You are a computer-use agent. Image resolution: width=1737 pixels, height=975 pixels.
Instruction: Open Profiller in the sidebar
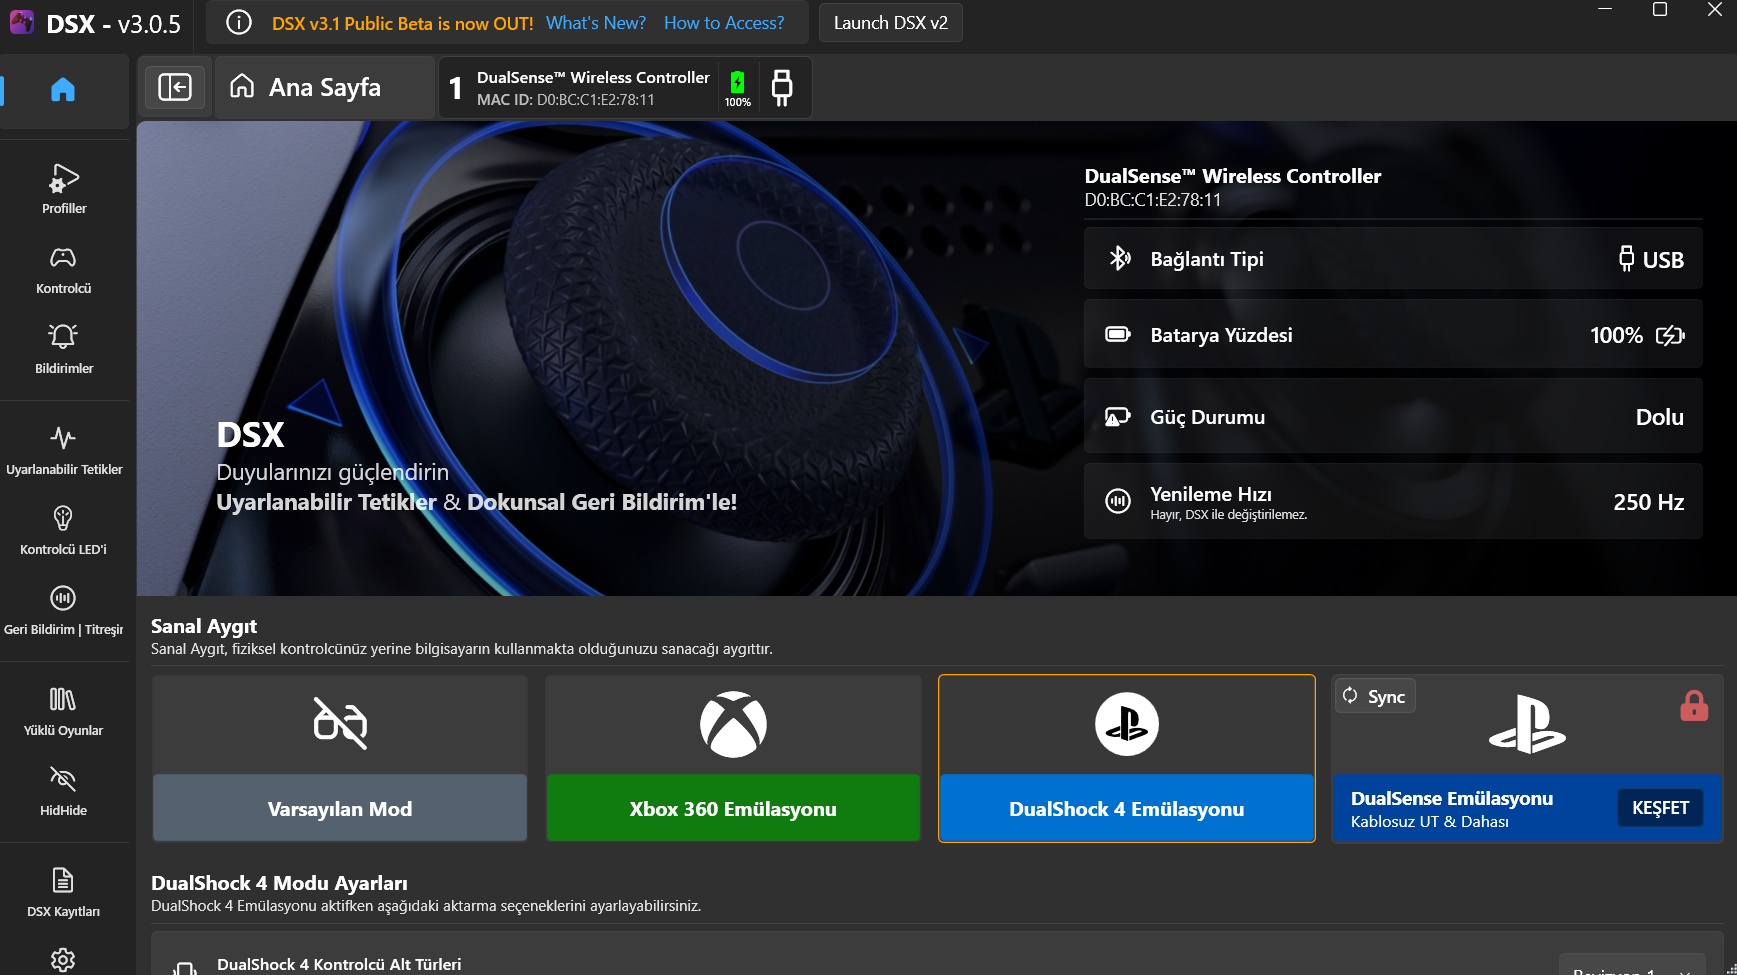click(64, 189)
